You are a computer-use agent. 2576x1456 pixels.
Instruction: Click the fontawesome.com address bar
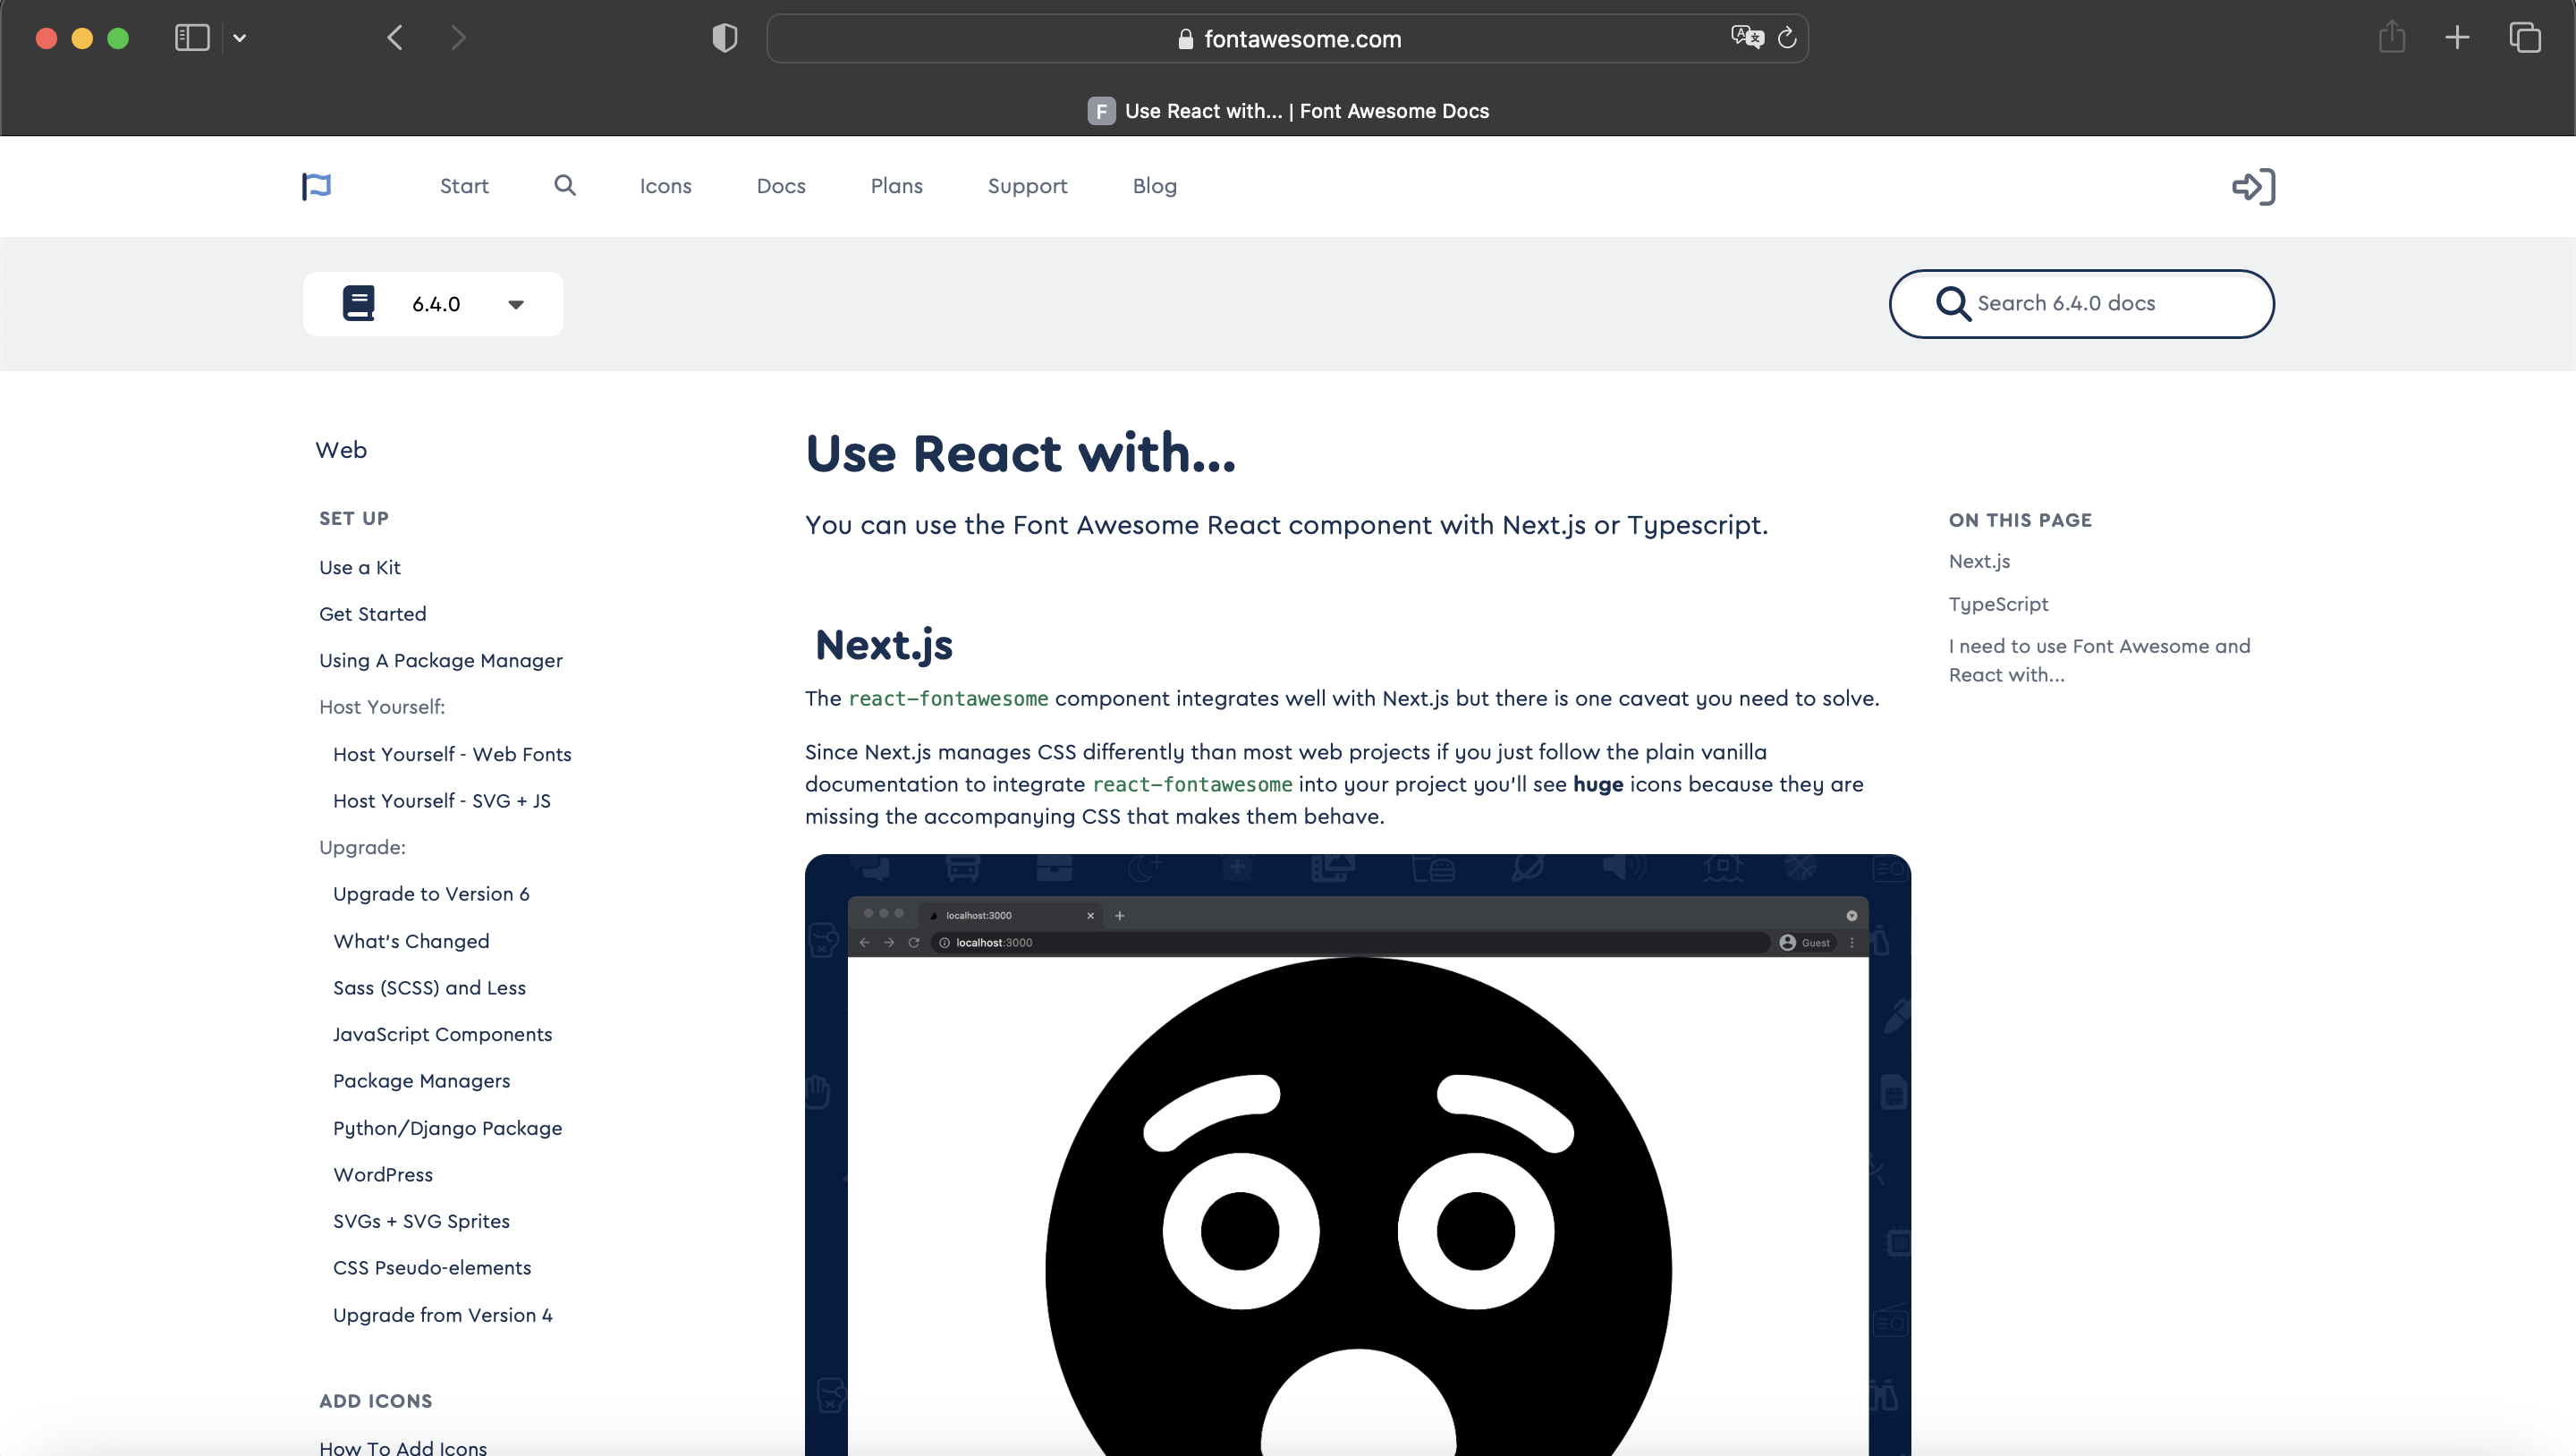(1288, 38)
